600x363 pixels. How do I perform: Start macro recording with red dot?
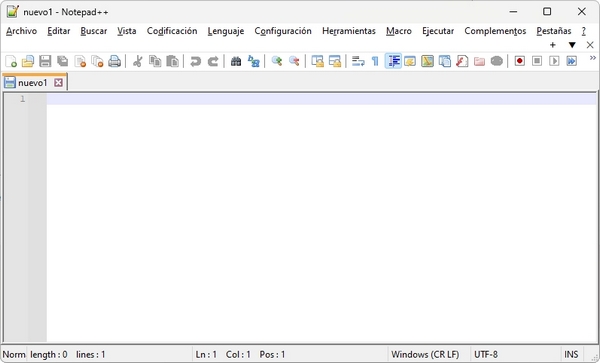tap(519, 61)
